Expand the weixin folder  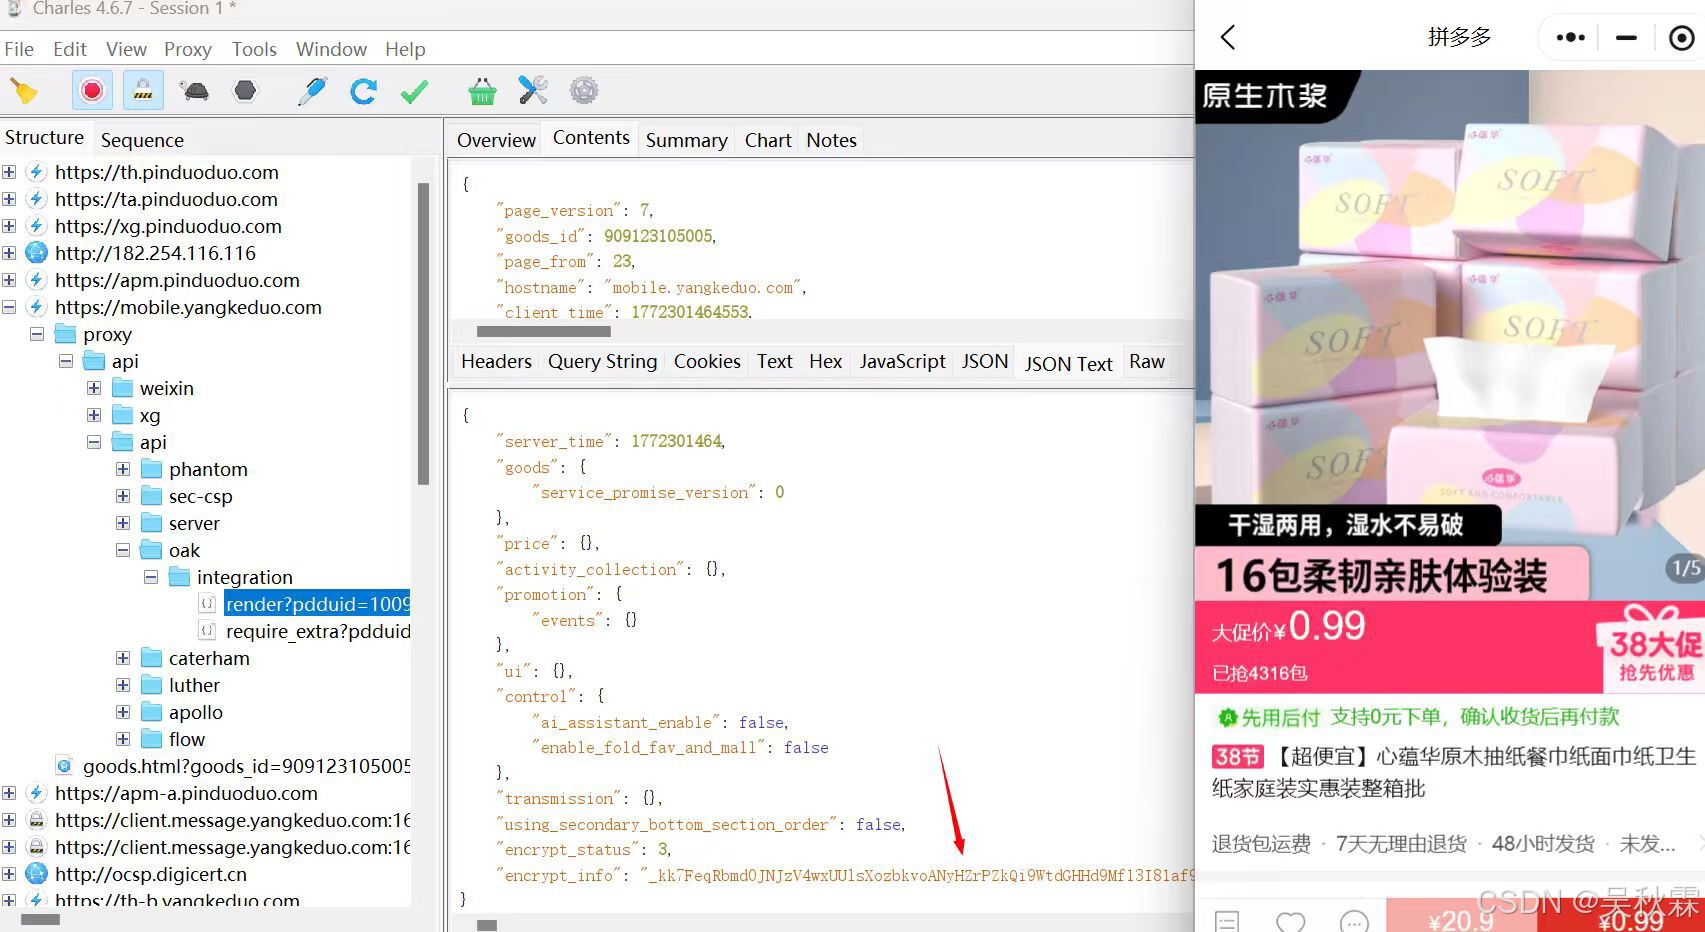[x=94, y=388]
